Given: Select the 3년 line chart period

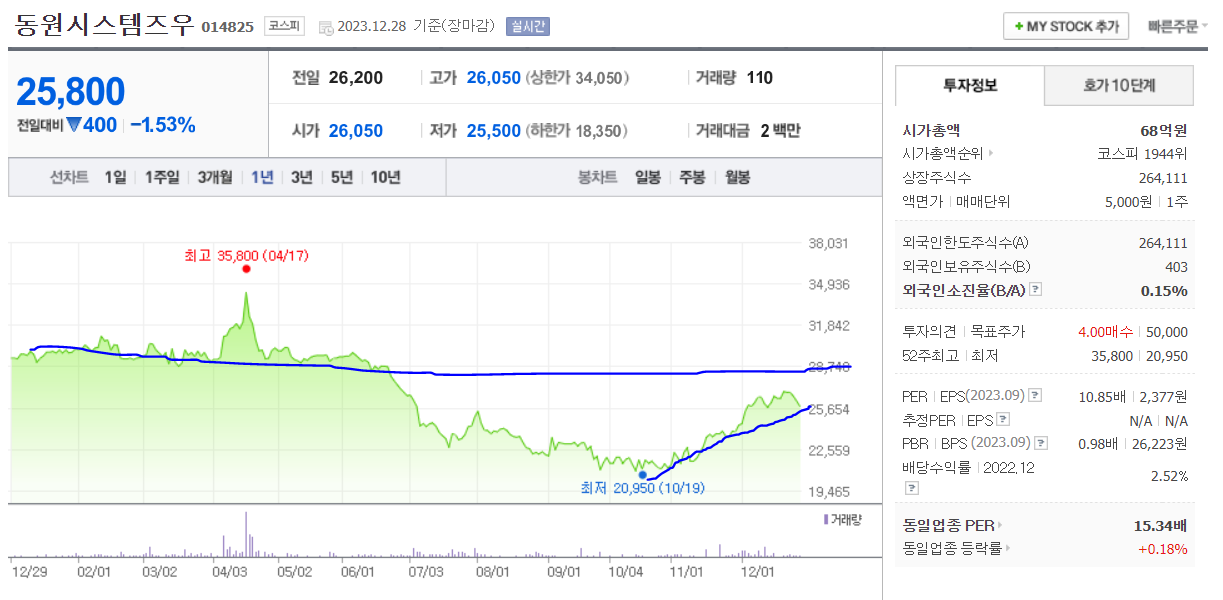Looking at the screenshot, I should [301, 177].
